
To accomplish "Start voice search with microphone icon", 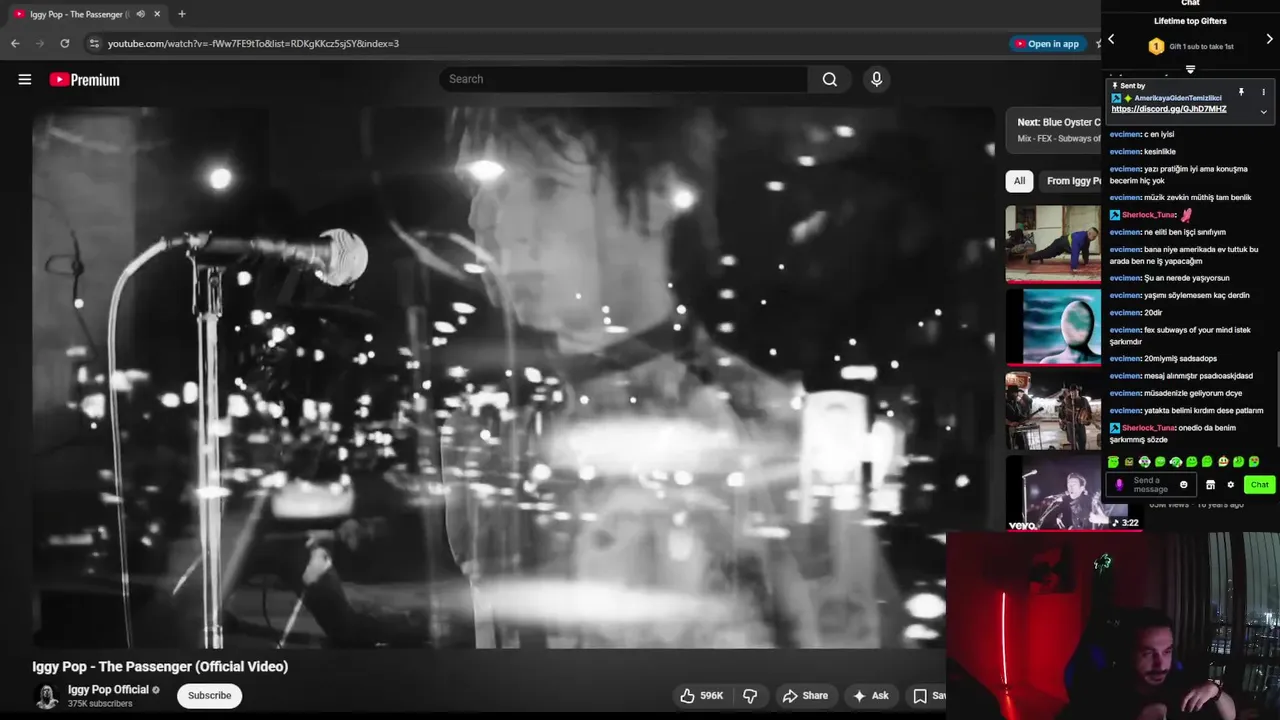I will [877, 79].
